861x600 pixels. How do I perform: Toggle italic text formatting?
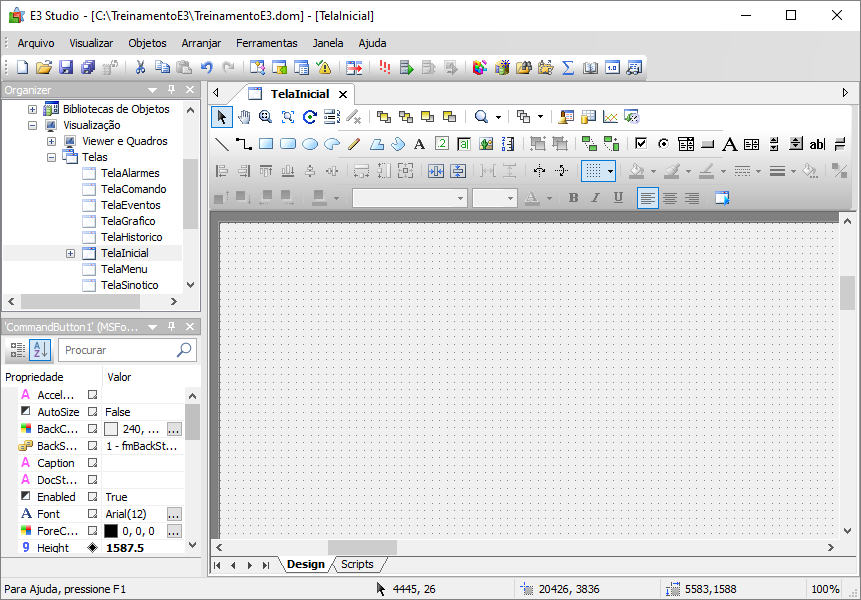tap(595, 198)
